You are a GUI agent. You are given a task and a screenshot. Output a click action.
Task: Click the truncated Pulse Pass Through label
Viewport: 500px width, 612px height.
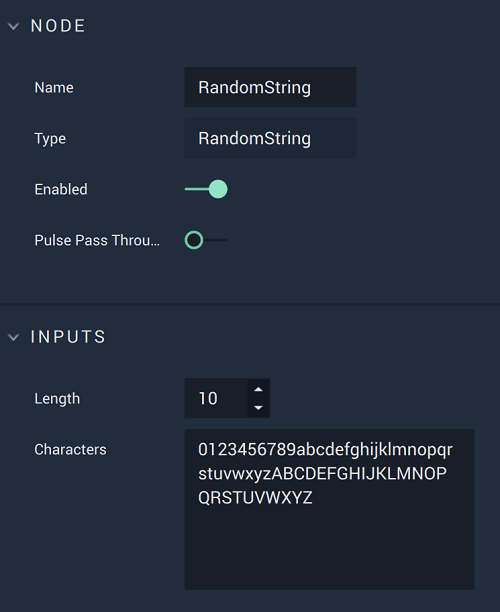tap(97, 240)
